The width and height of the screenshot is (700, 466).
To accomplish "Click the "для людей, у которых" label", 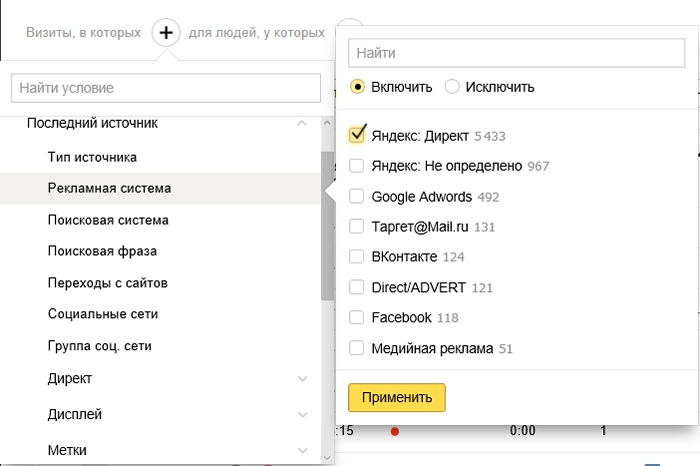I will pos(257,33).
